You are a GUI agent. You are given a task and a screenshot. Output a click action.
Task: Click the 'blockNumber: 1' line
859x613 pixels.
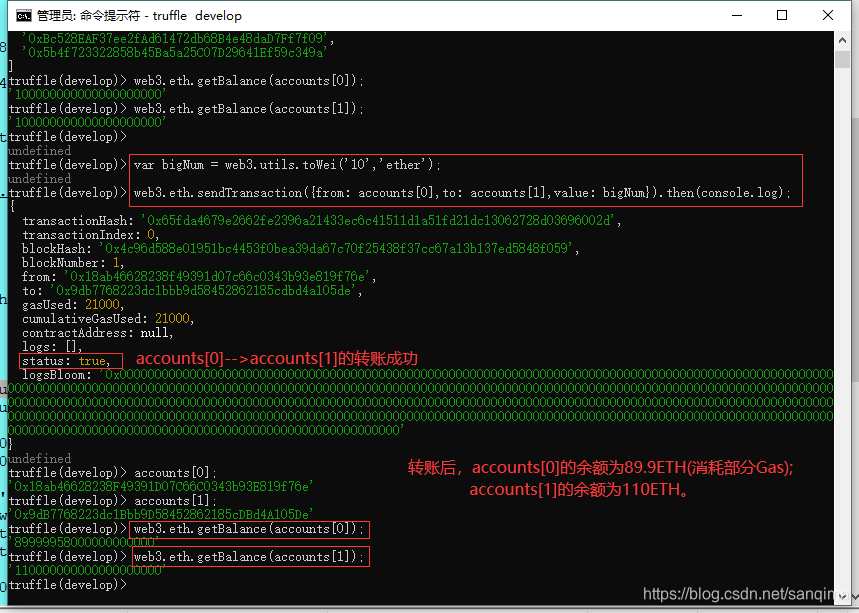tap(73, 263)
